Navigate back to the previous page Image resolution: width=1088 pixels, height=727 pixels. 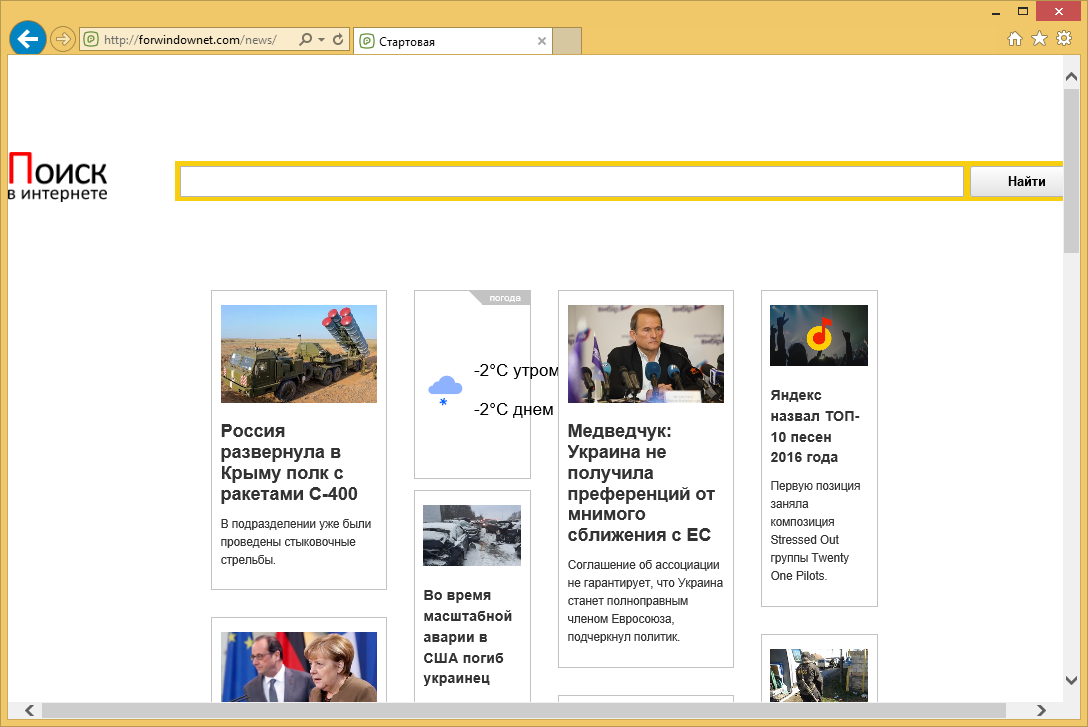click(27, 38)
